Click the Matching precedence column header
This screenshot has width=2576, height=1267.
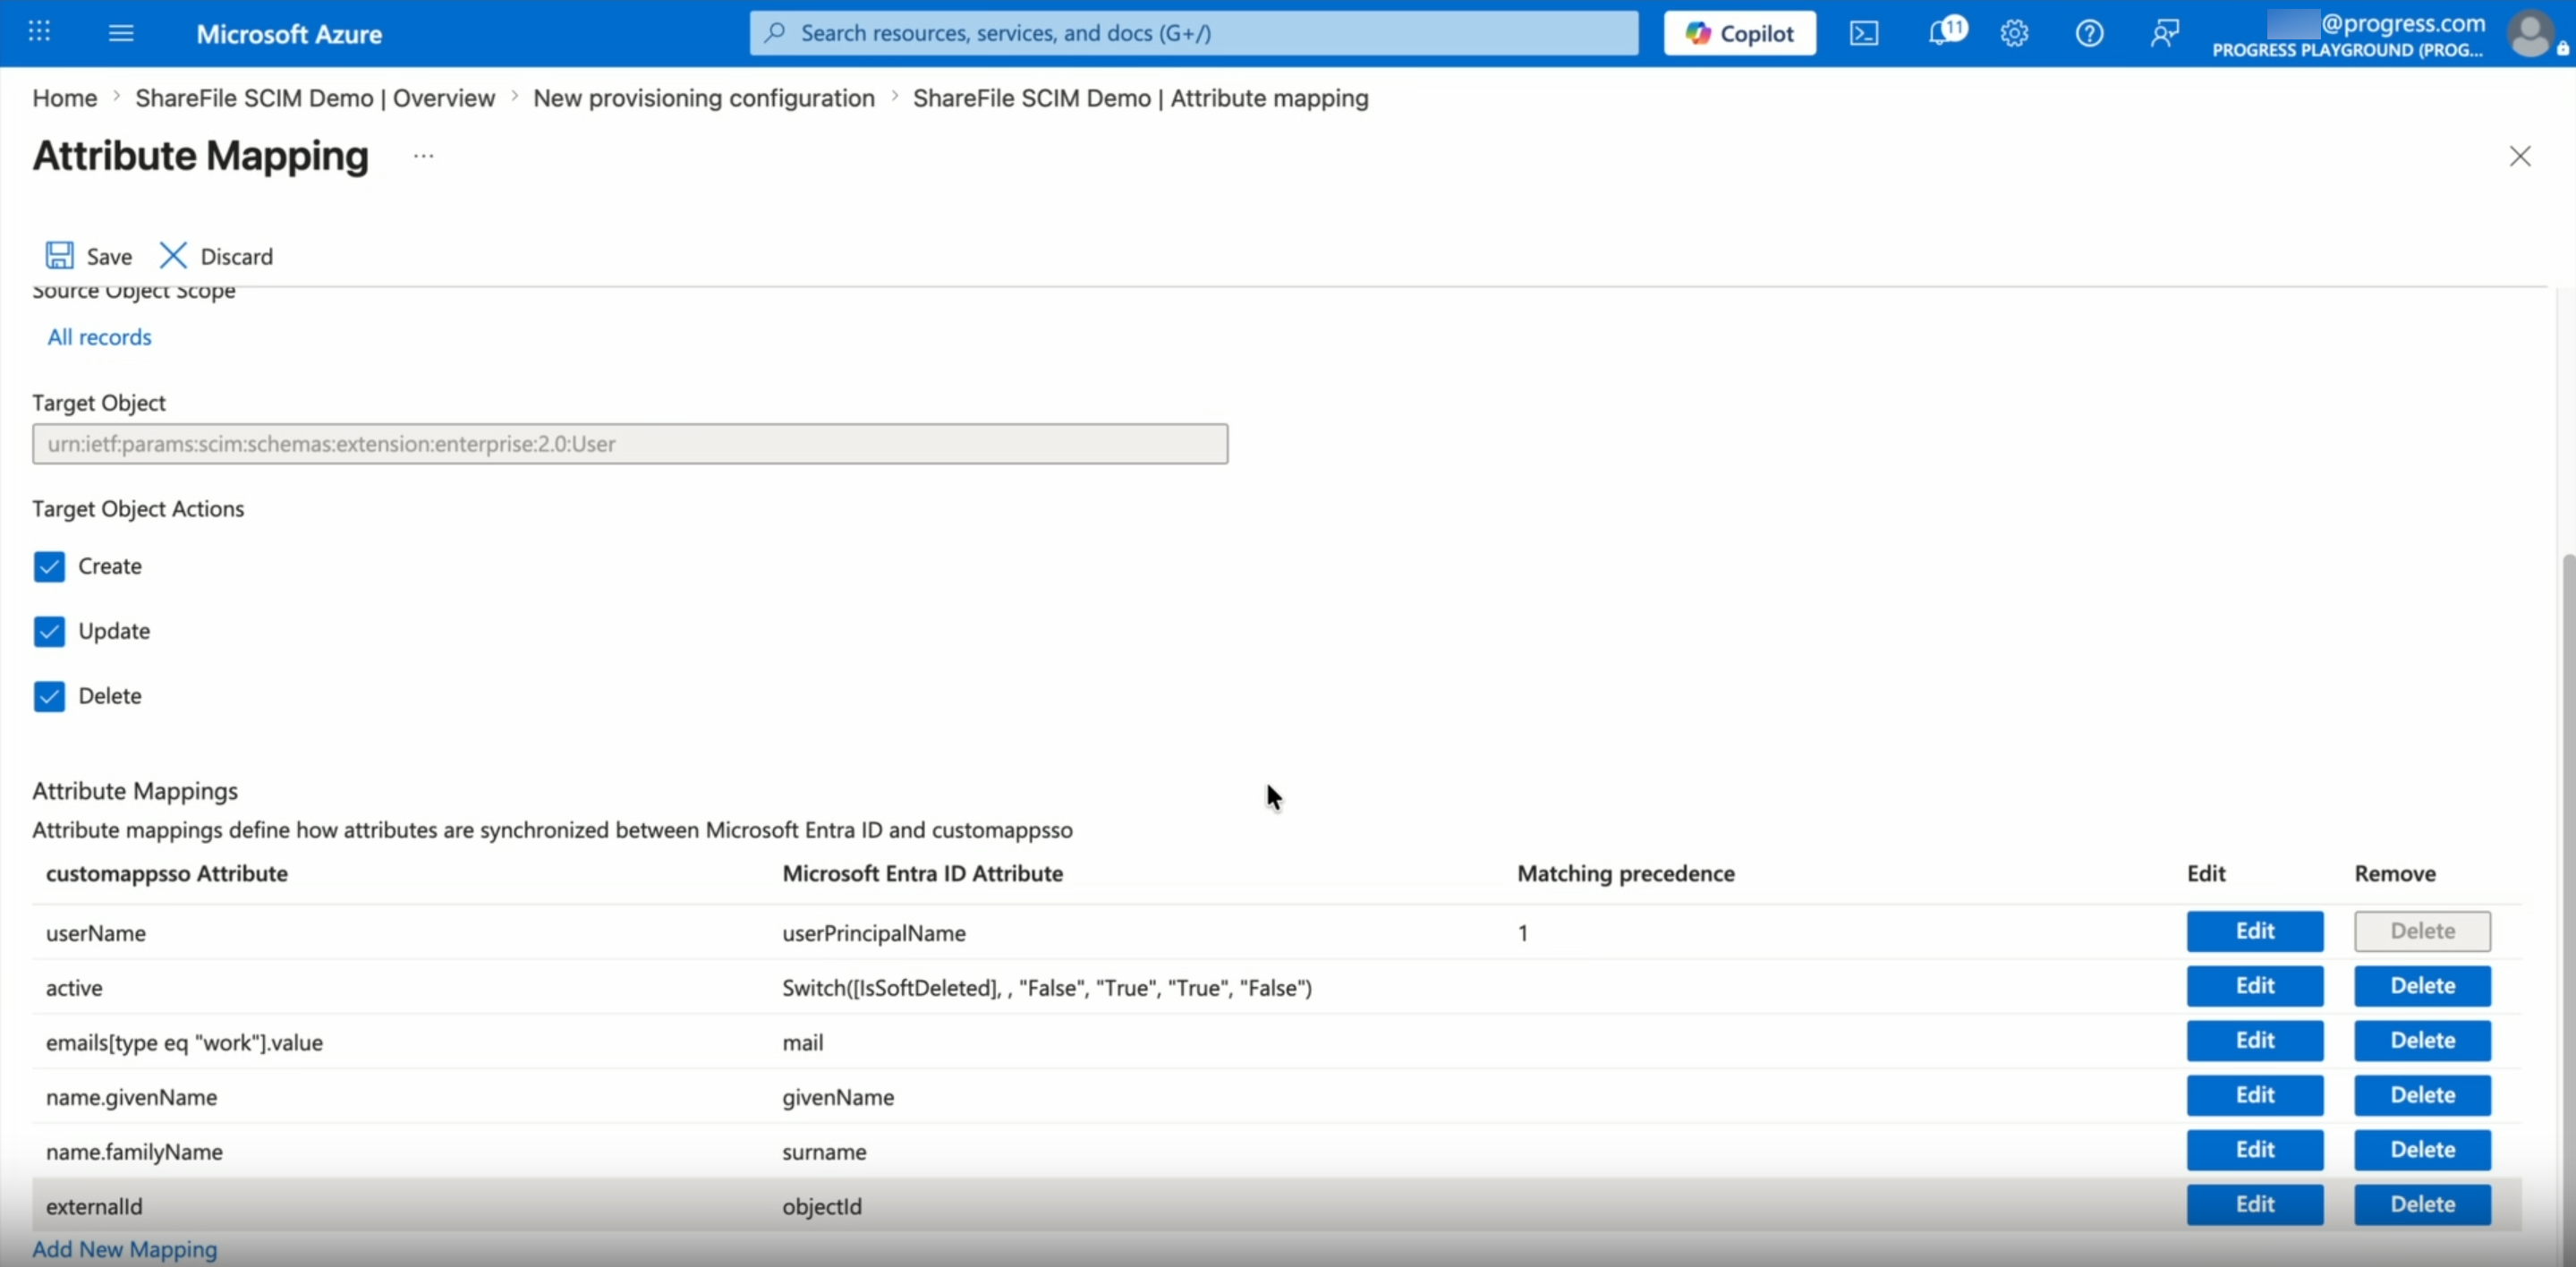(1626, 873)
